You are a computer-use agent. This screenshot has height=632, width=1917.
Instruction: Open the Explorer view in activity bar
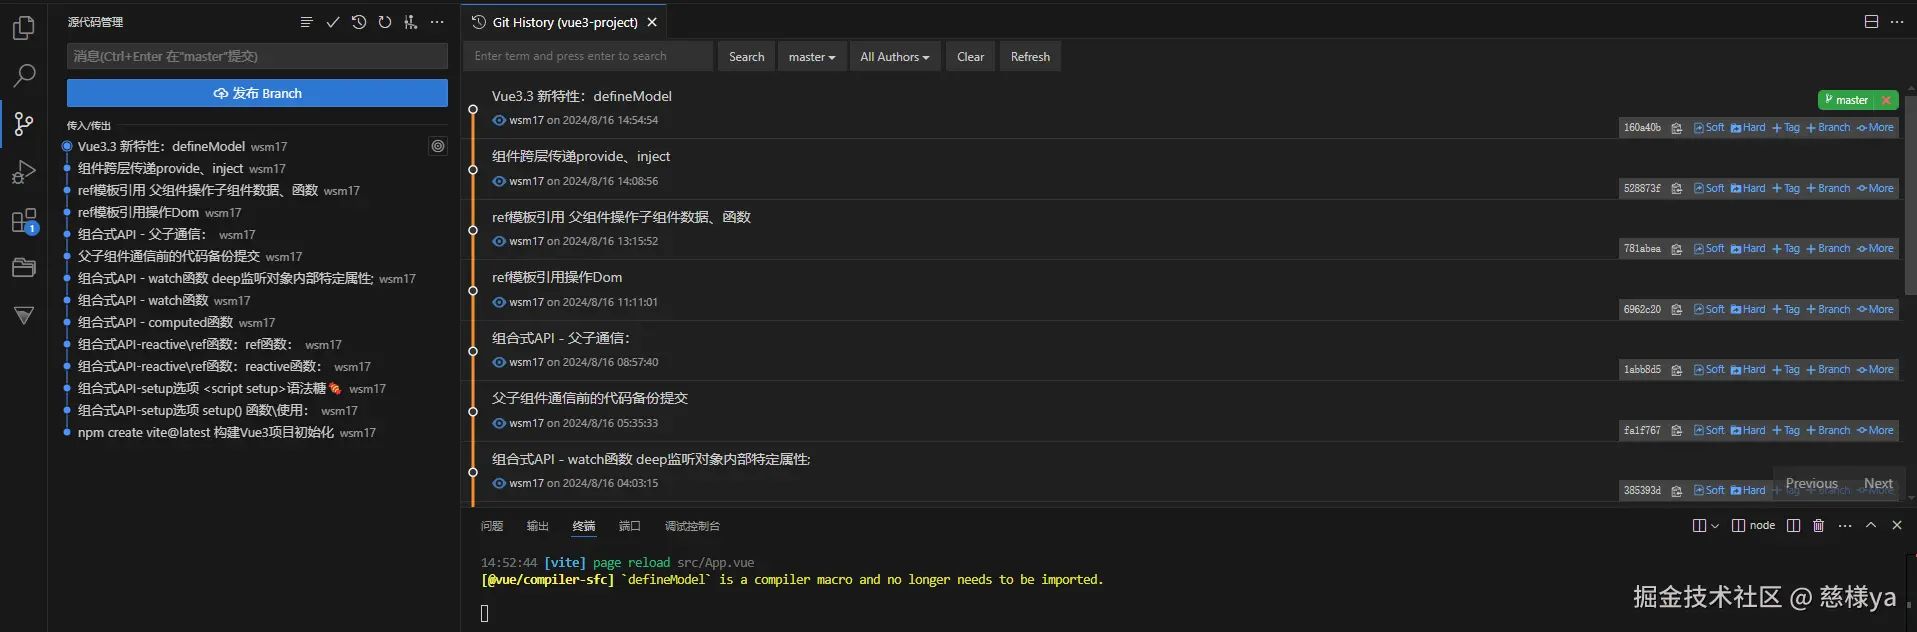click(x=24, y=27)
